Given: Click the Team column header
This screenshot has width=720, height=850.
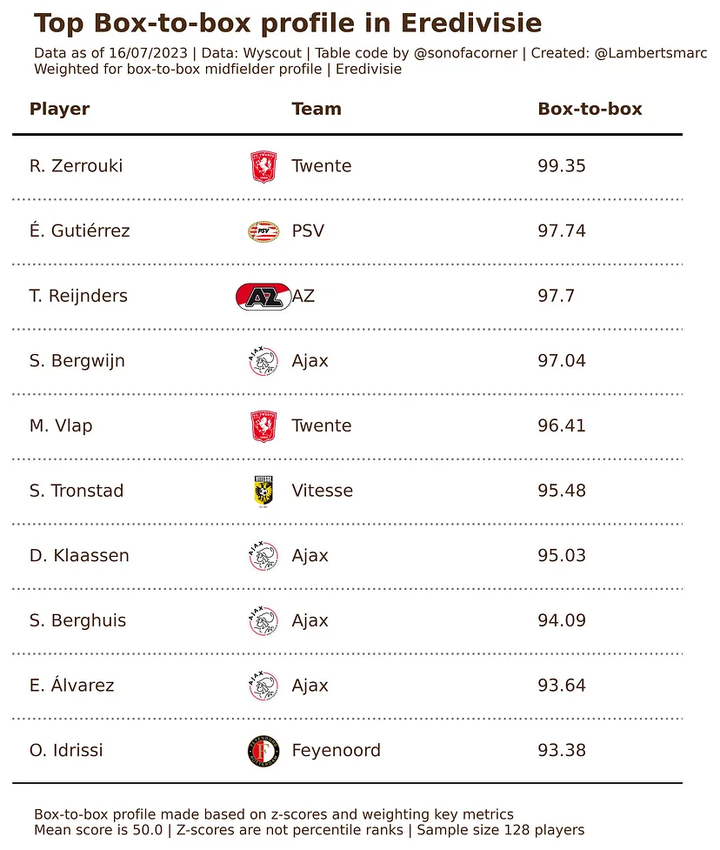Looking at the screenshot, I should [316, 109].
